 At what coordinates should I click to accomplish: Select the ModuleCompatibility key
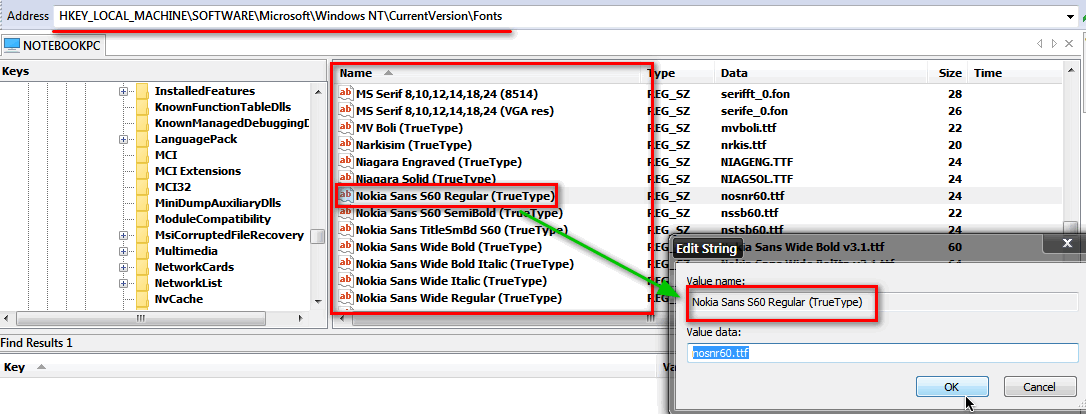pos(213,219)
